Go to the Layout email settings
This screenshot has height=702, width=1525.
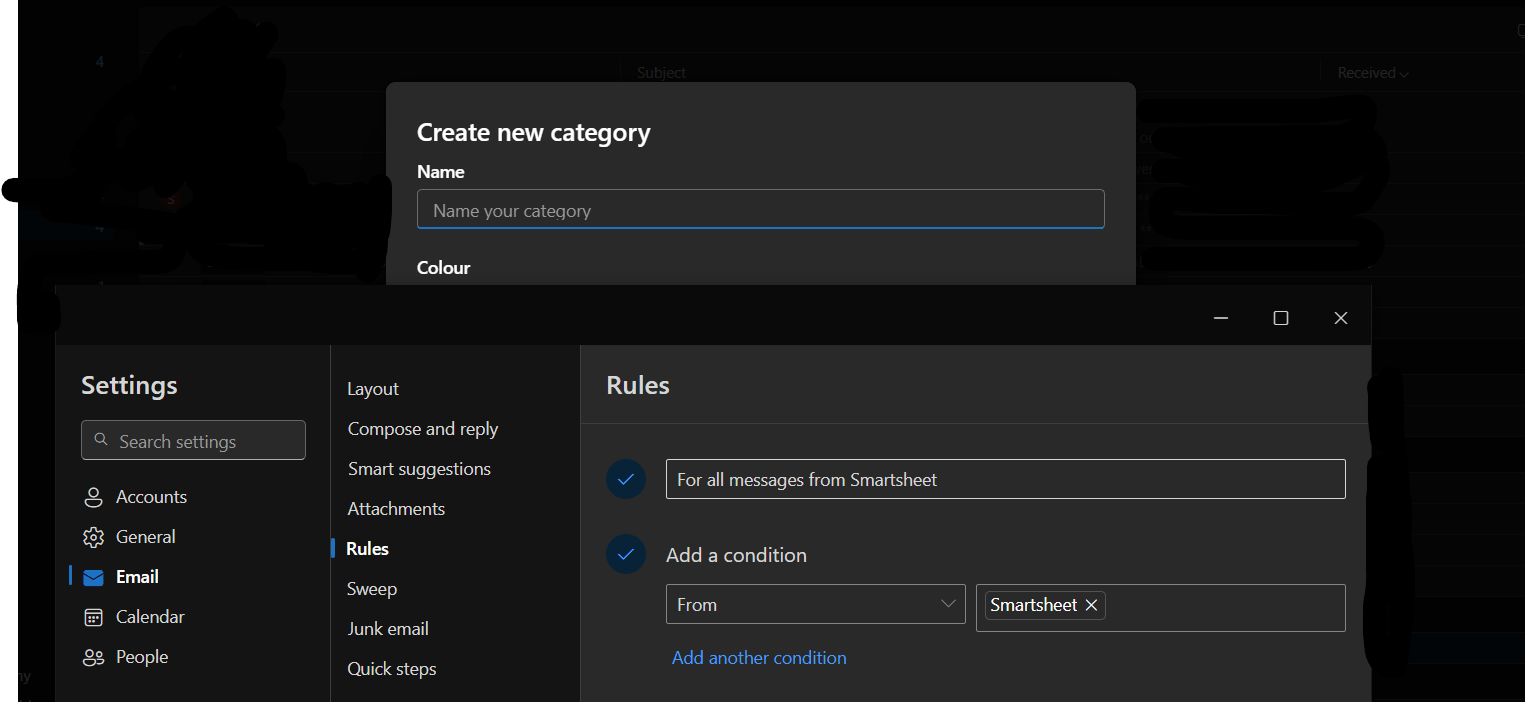pyautogui.click(x=373, y=389)
